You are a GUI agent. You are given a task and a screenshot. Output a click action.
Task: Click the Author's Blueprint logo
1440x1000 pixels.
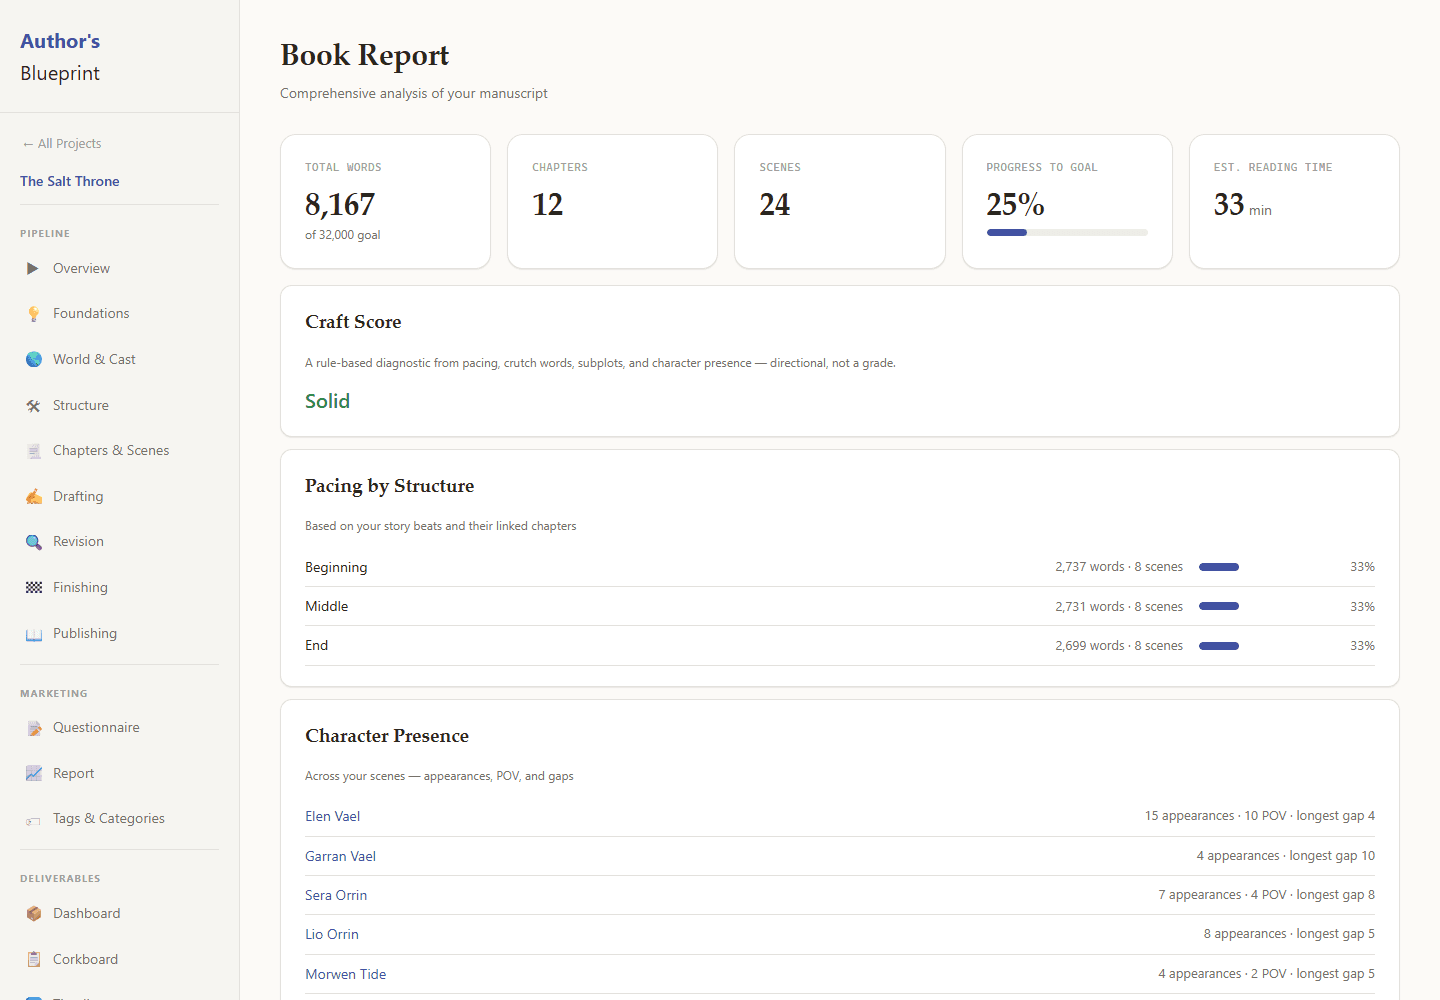coord(60,57)
